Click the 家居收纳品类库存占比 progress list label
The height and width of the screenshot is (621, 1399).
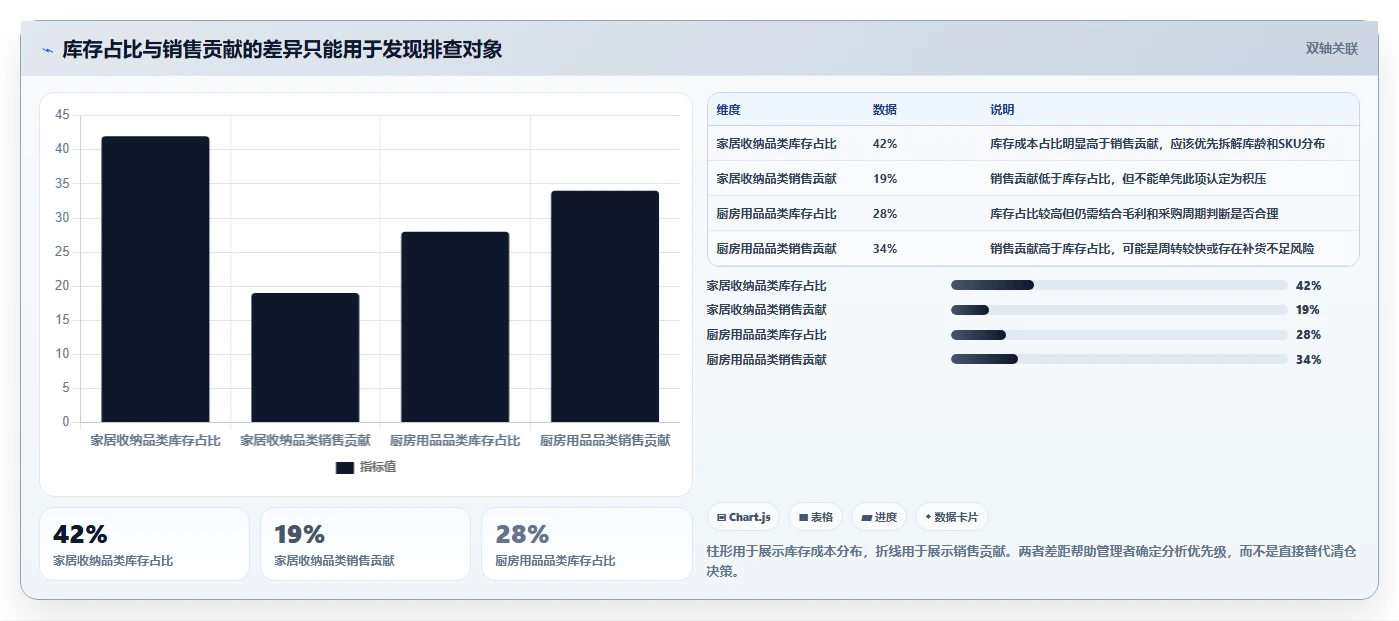coord(767,285)
